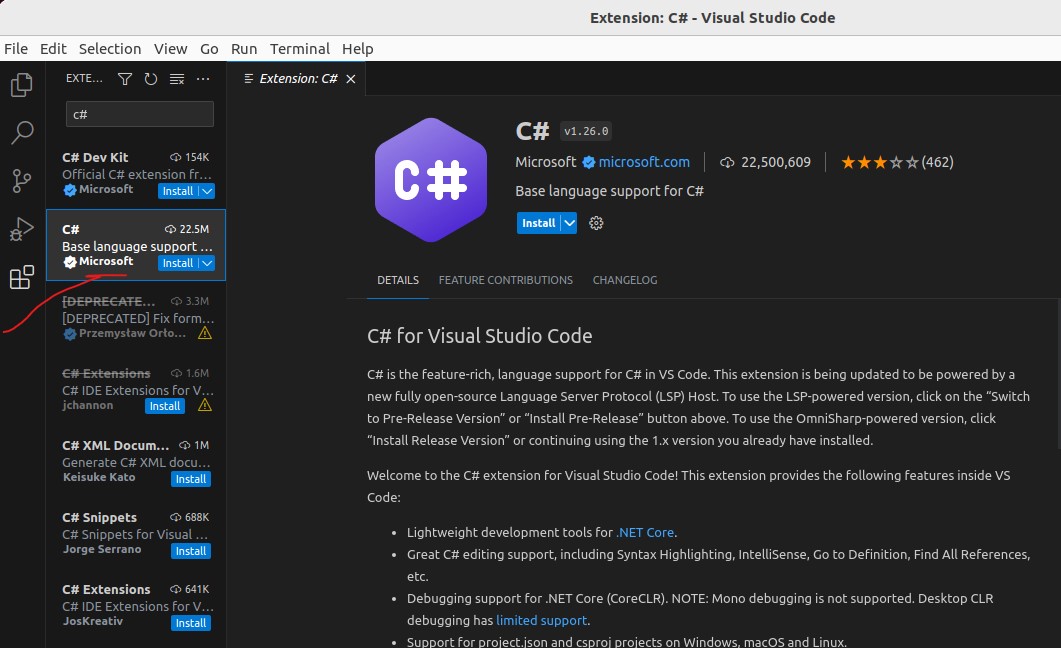Viewport: 1061px width, 648px height.
Task: Click the extensions search box containing c#
Action: (139, 114)
